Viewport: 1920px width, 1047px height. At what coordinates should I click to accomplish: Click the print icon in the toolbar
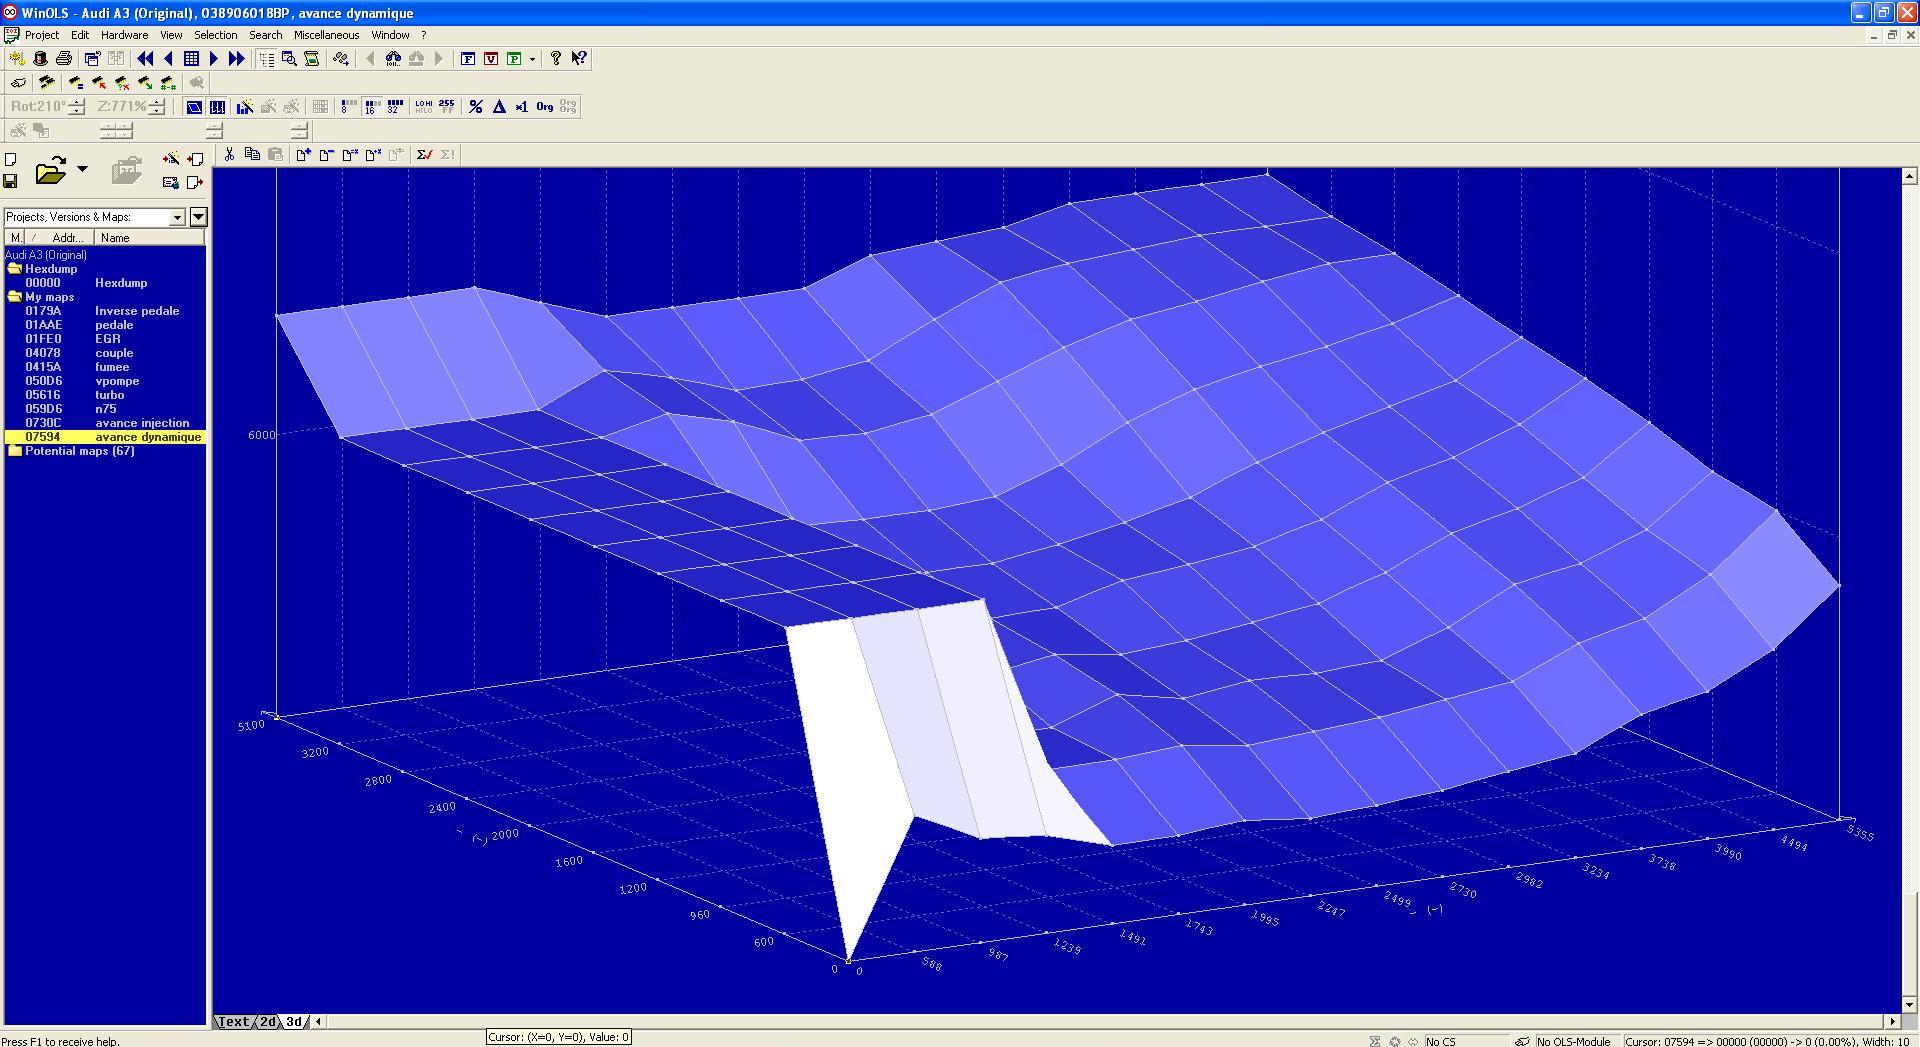[64, 59]
